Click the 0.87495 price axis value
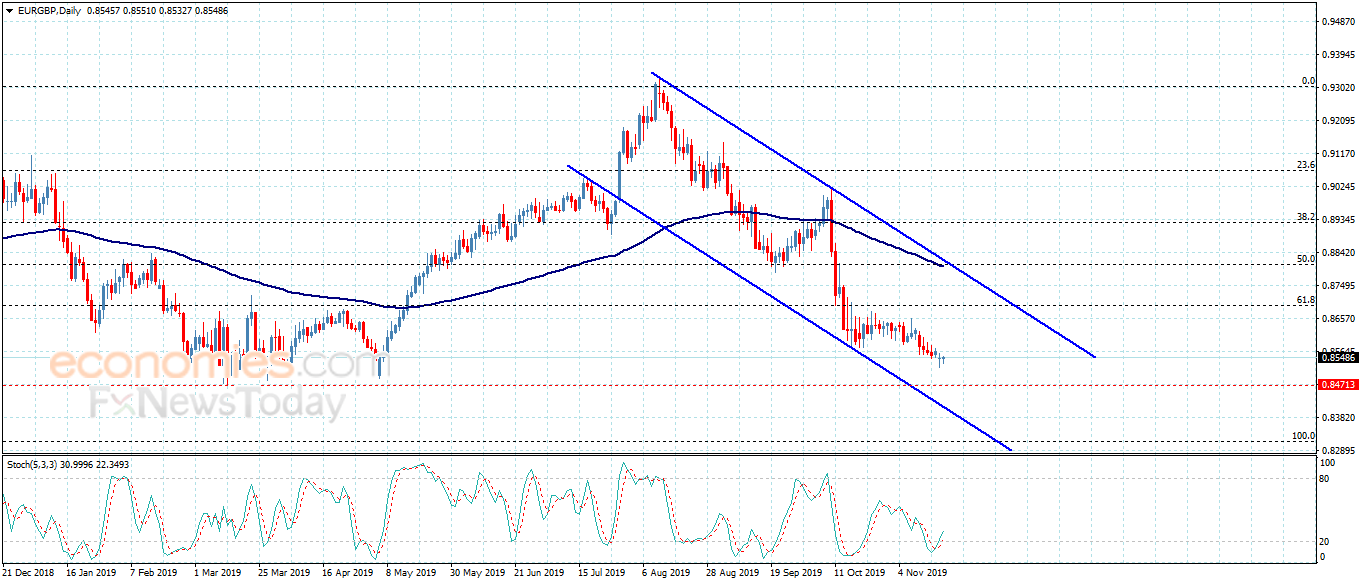The image size is (1362, 584). tap(1338, 286)
